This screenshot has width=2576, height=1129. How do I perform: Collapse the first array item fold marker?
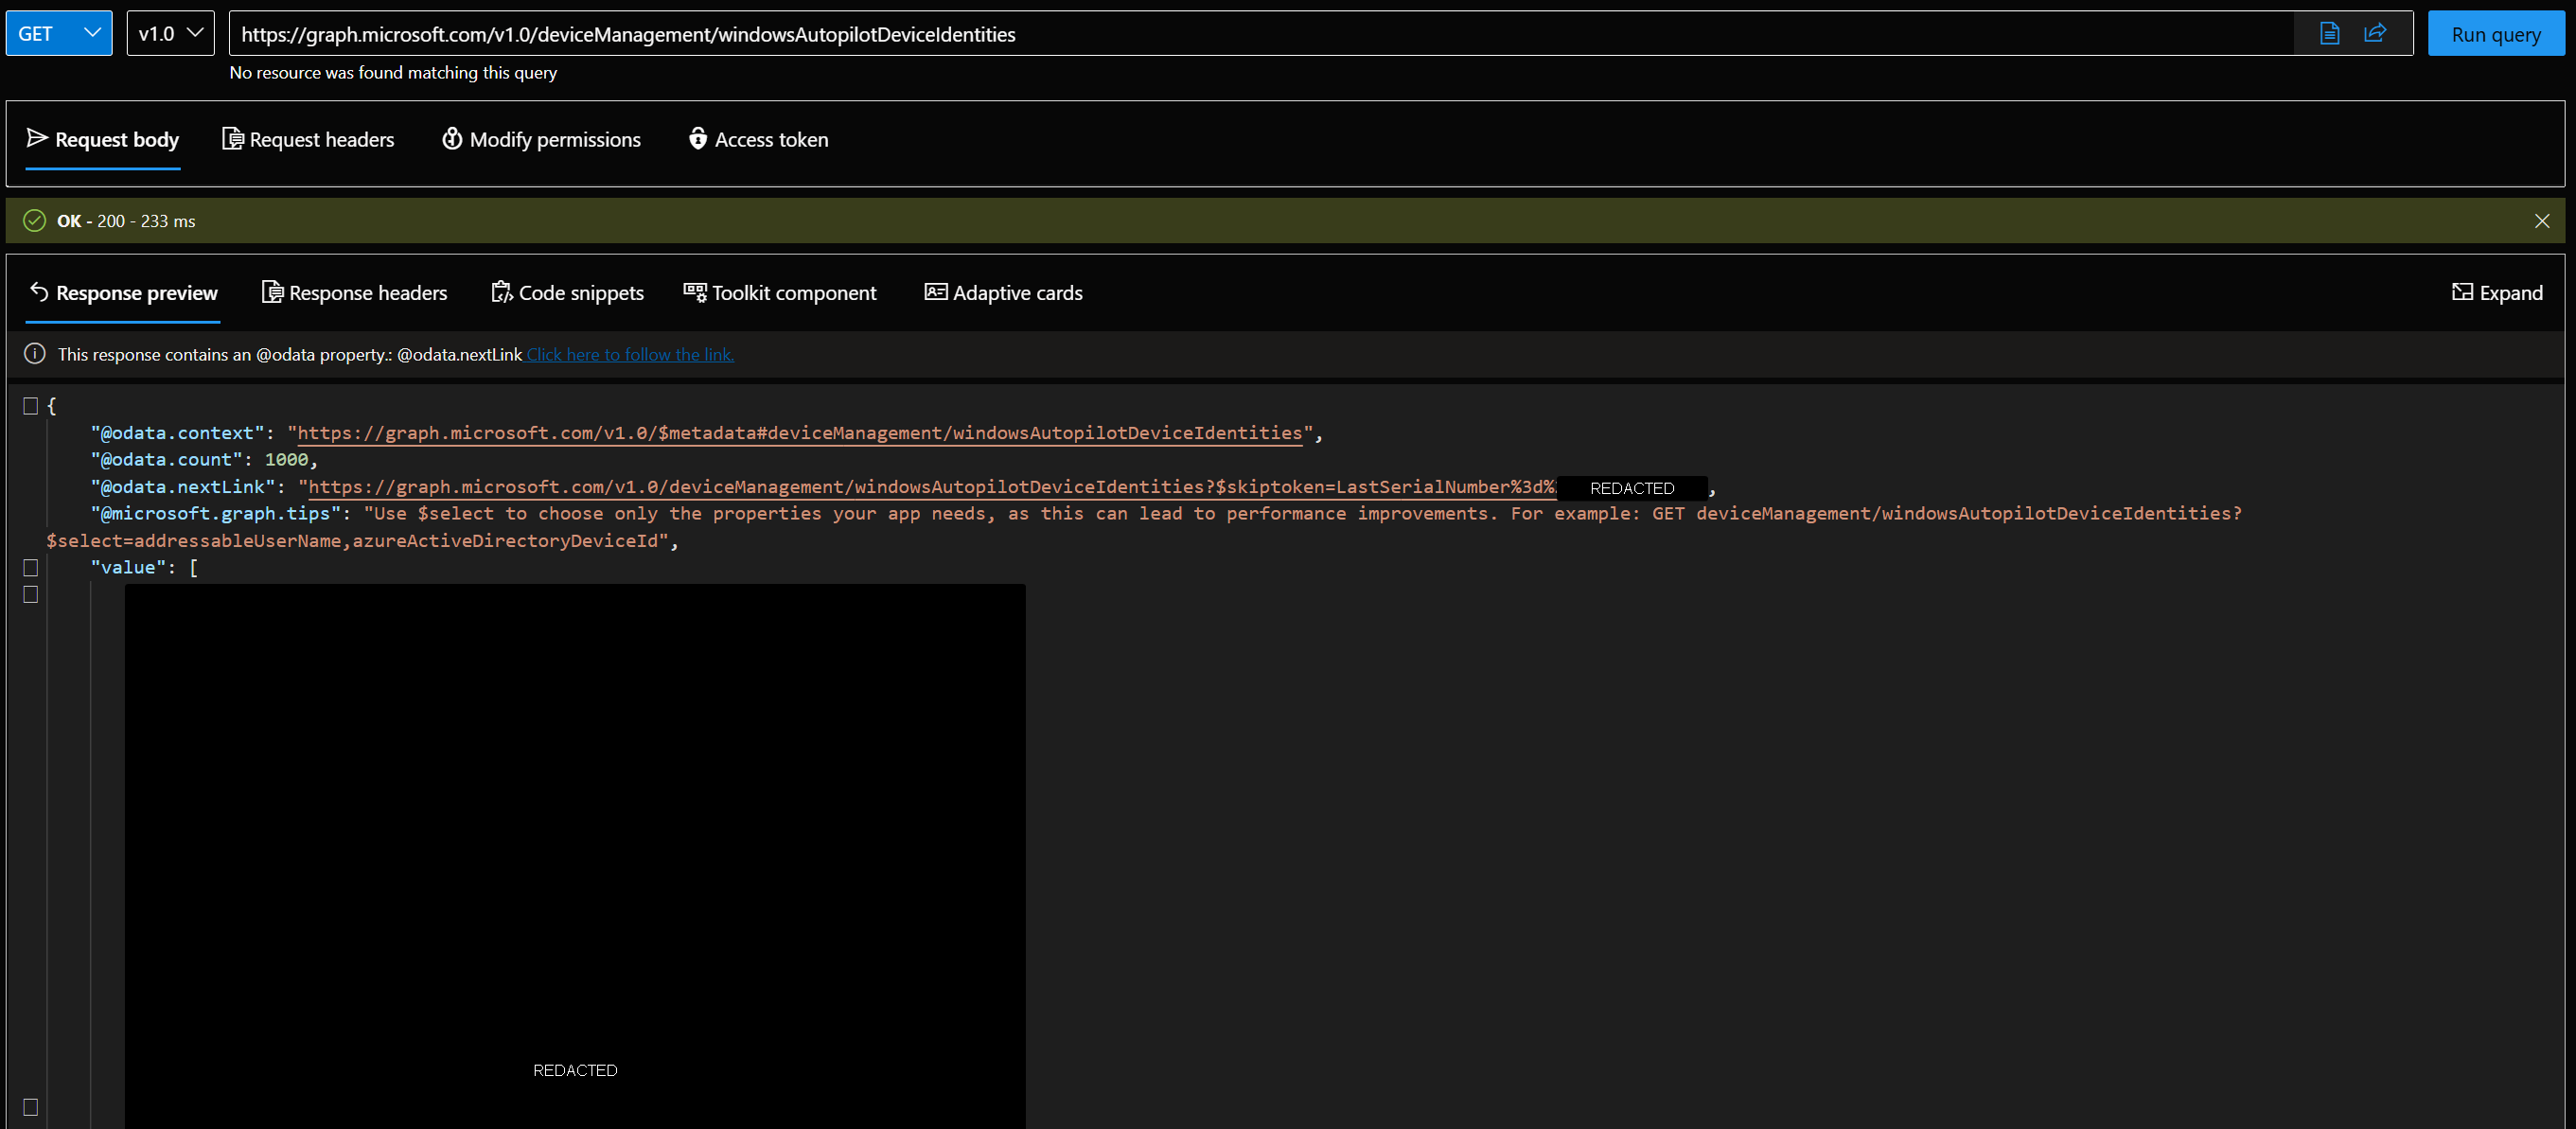[x=31, y=595]
